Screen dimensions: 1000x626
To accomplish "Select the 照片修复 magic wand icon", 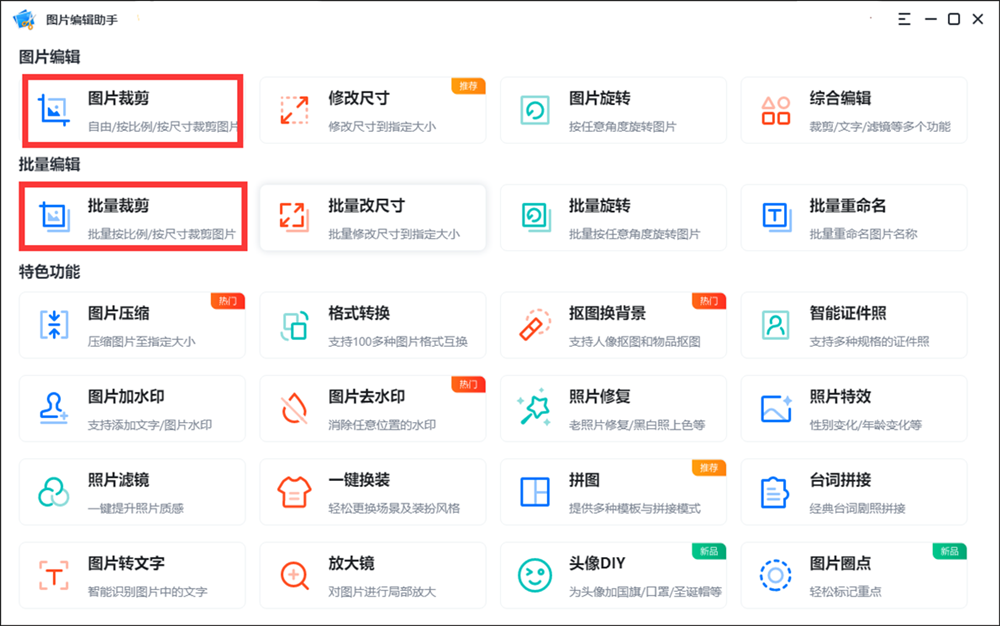I will [x=534, y=407].
